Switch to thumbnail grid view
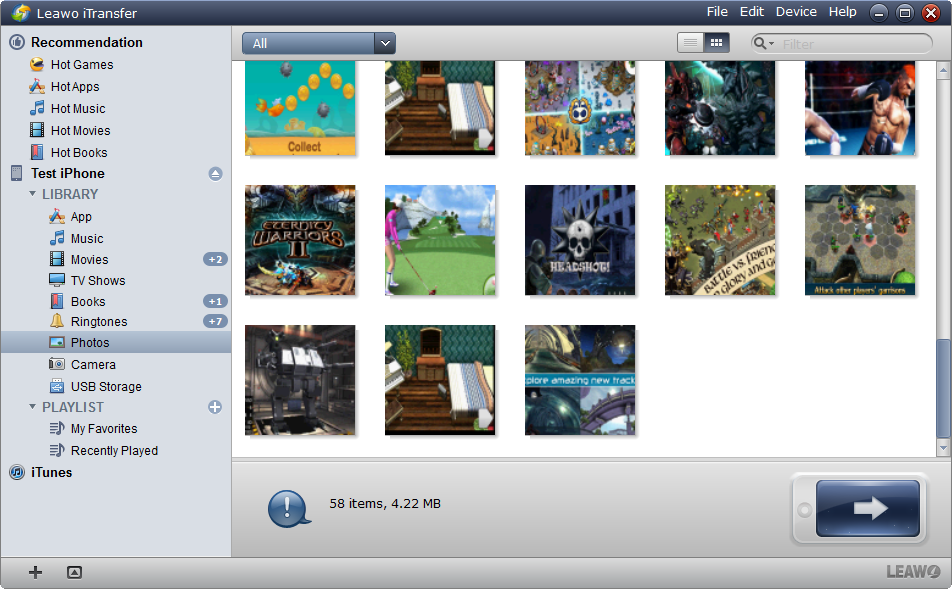The height and width of the screenshot is (589, 952). click(x=716, y=43)
